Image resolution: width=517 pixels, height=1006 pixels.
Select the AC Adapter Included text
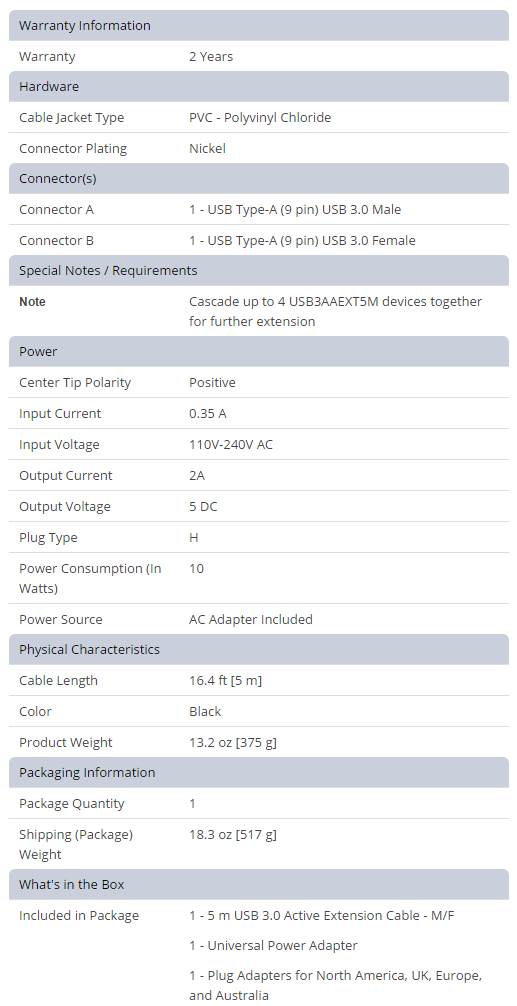pos(251,619)
